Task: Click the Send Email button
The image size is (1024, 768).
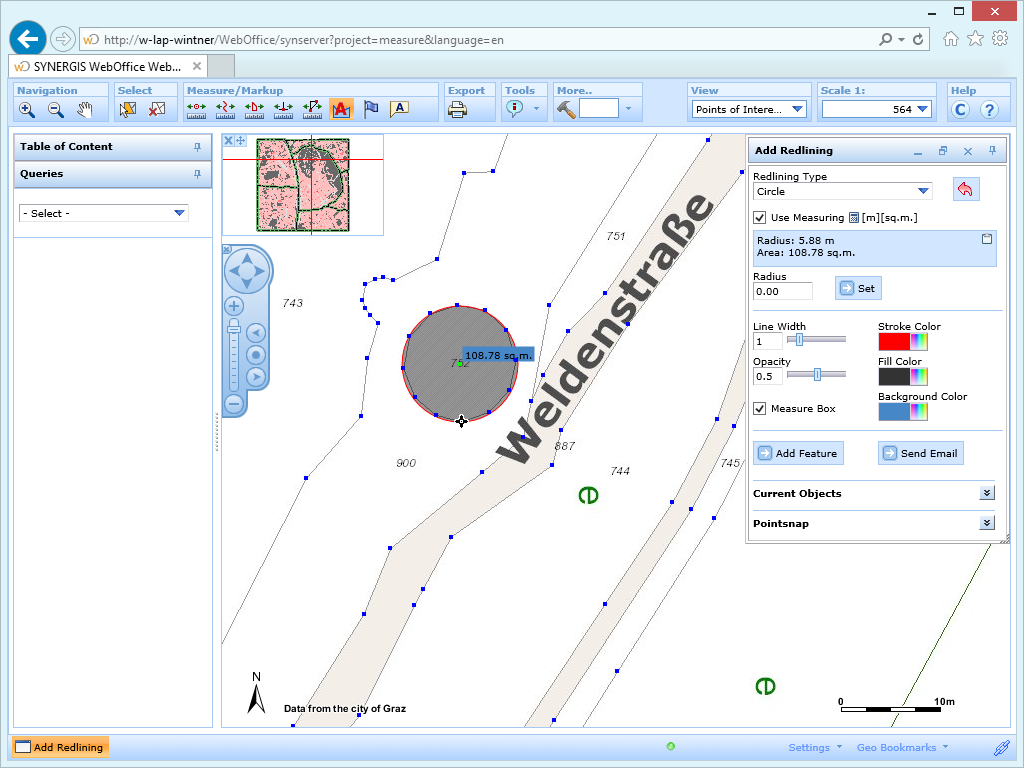Action: click(x=920, y=453)
